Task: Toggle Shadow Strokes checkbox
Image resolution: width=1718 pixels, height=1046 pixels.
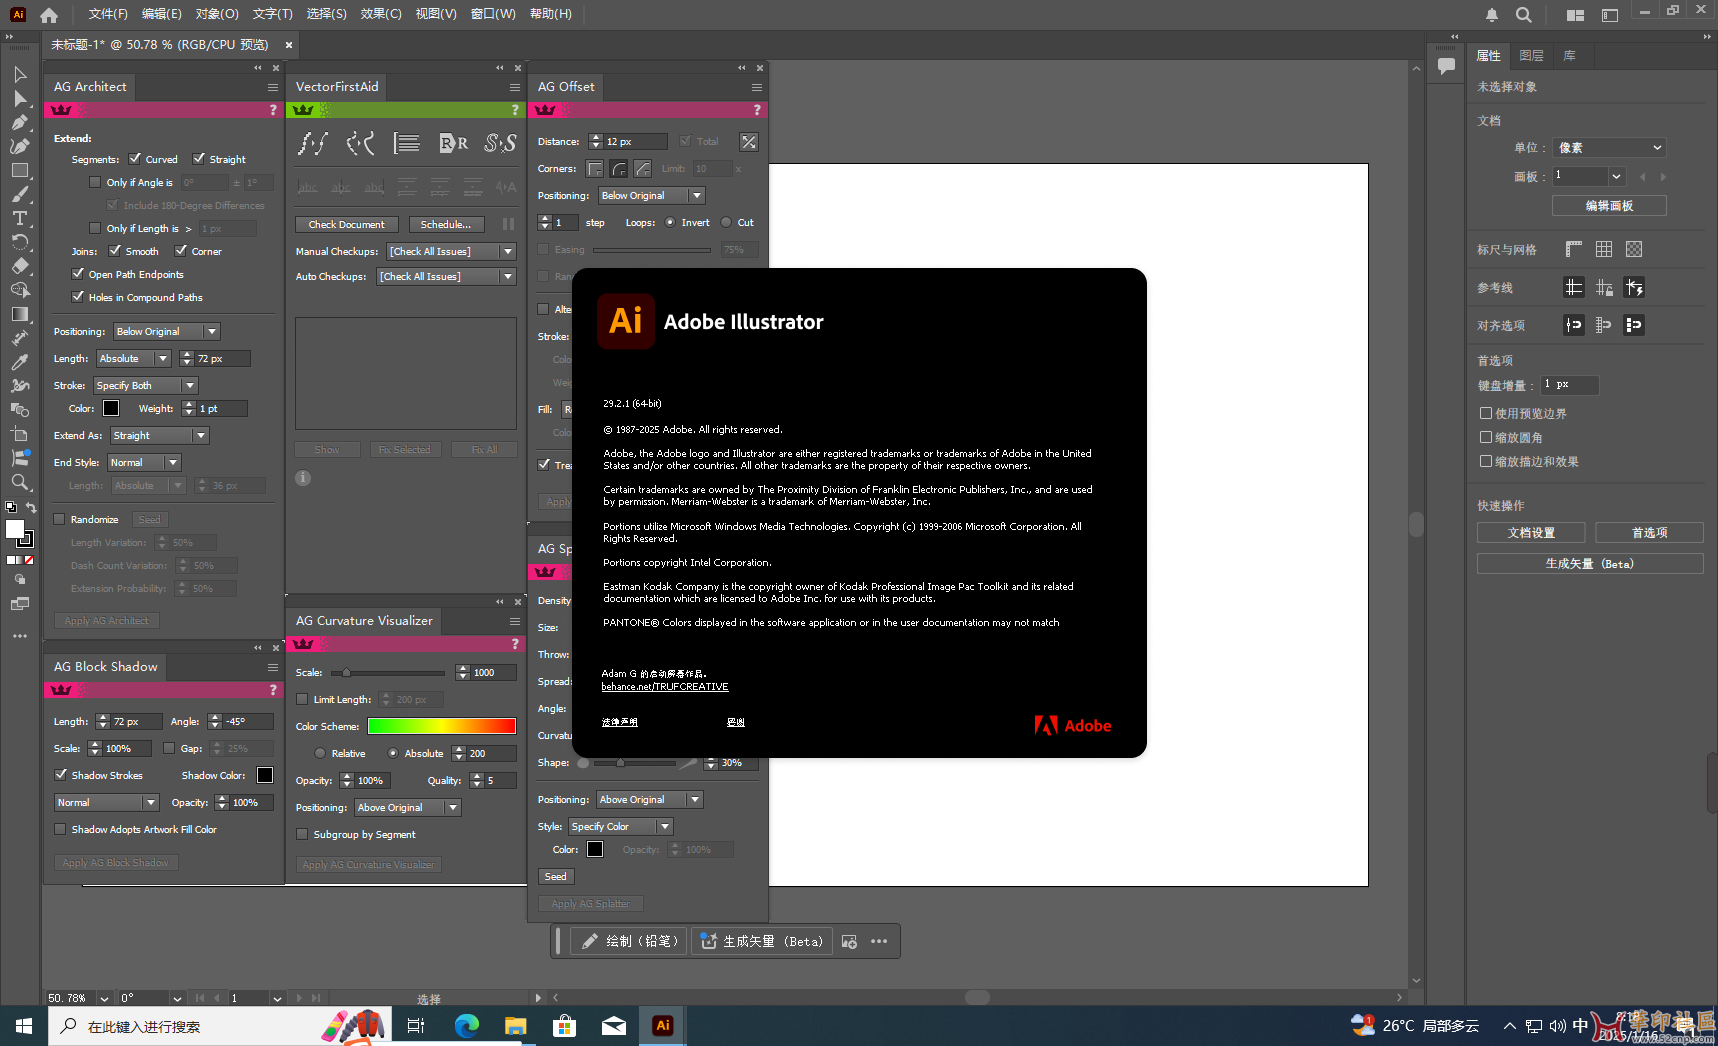Action: click(61, 775)
